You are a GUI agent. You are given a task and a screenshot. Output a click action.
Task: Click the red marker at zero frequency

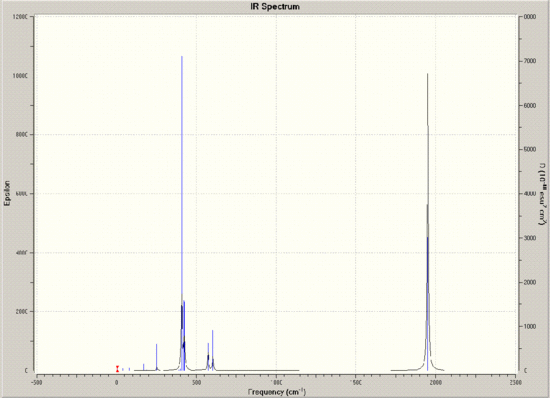click(x=118, y=369)
